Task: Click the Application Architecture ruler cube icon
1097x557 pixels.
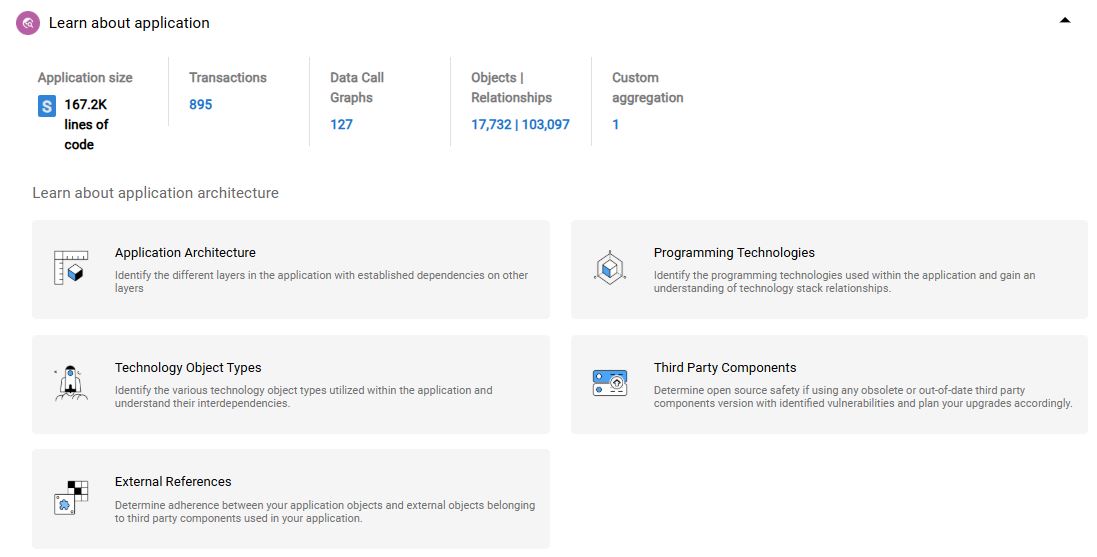Action: tap(71, 268)
